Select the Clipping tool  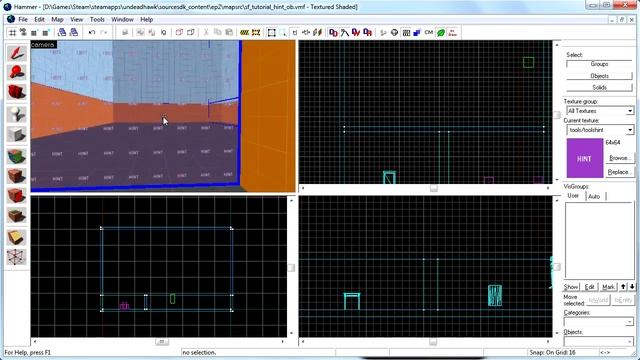point(16,238)
